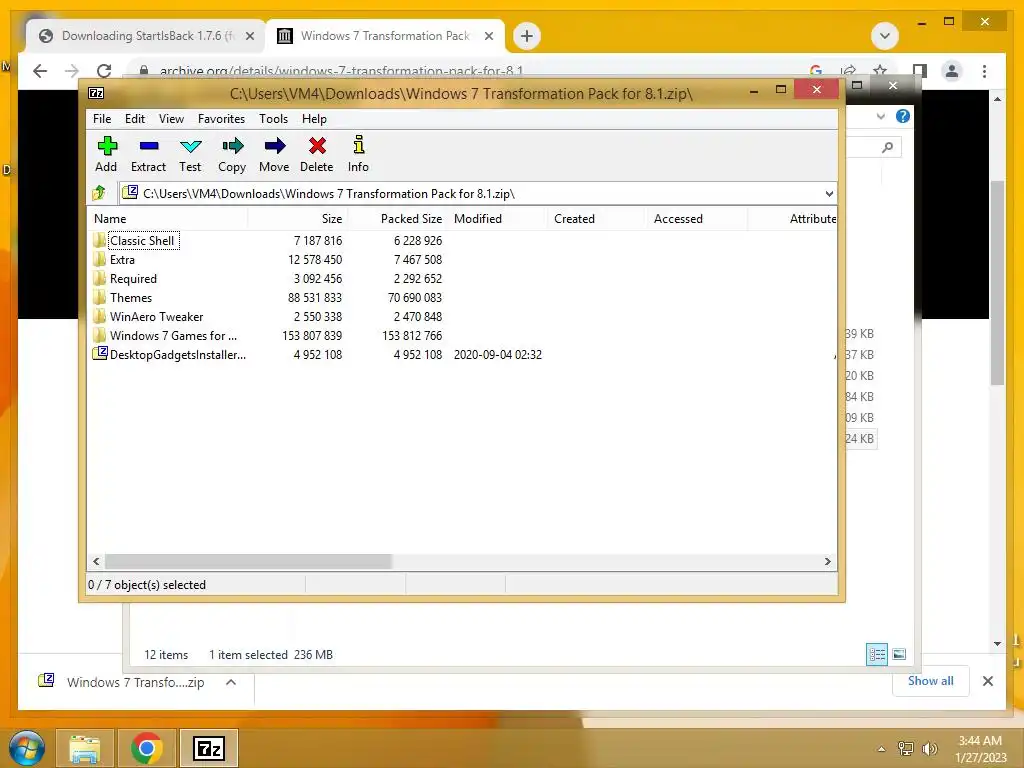Viewport: 1024px width, 768px height.
Task: Click the horizontal scrollbar right arrow
Action: click(827, 561)
